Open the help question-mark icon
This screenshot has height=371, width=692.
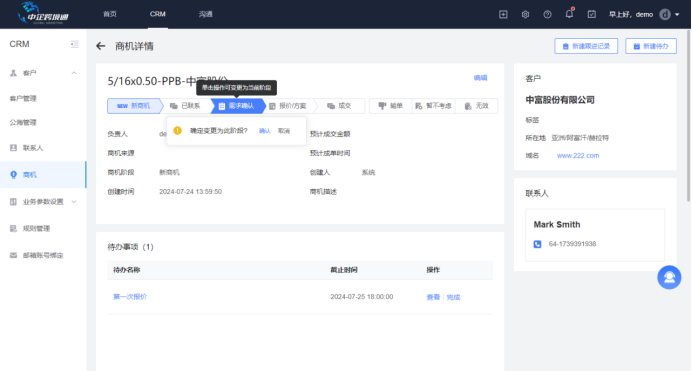(547, 15)
